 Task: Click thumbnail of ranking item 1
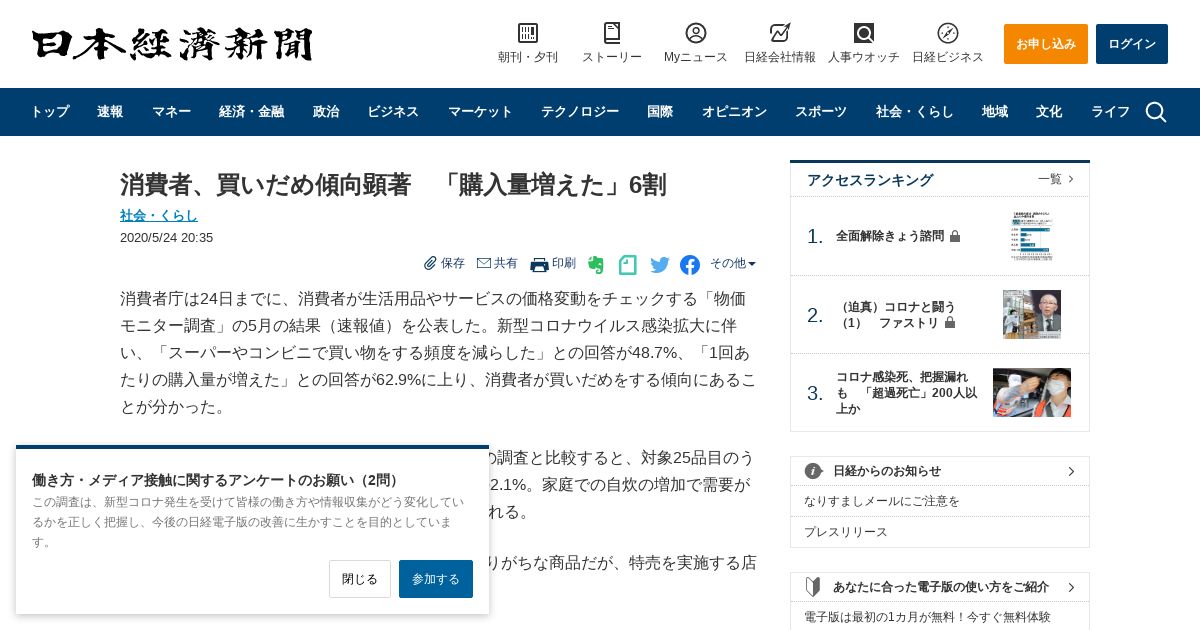click(1032, 236)
